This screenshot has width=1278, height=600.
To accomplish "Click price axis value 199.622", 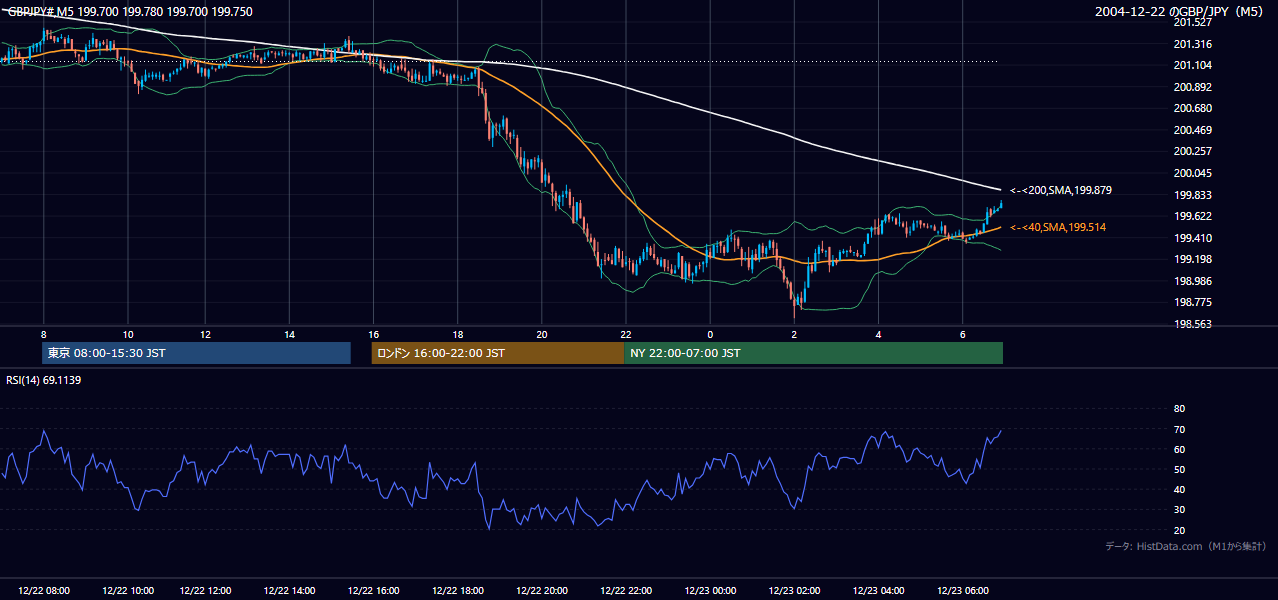I will (x=1192, y=216).
